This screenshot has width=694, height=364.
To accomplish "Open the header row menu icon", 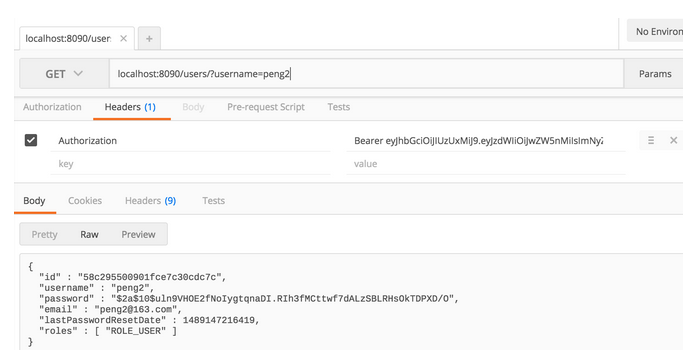I will pyautogui.click(x=651, y=140).
